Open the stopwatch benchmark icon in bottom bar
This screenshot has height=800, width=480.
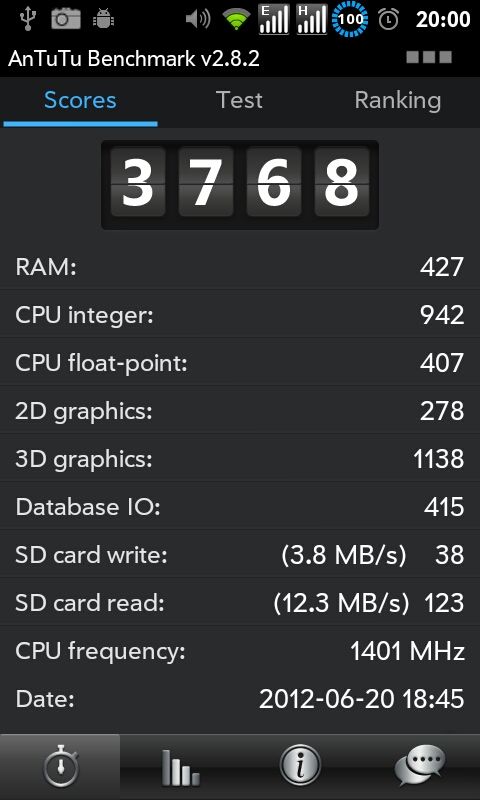click(x=60, y=766)
